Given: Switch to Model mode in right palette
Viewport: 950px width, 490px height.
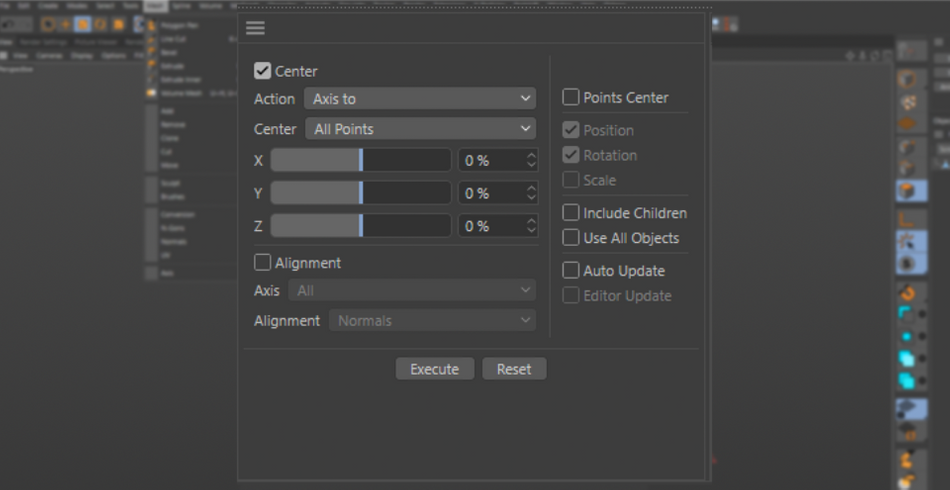Looking at the screenshot, I should (x=907, y=80).
